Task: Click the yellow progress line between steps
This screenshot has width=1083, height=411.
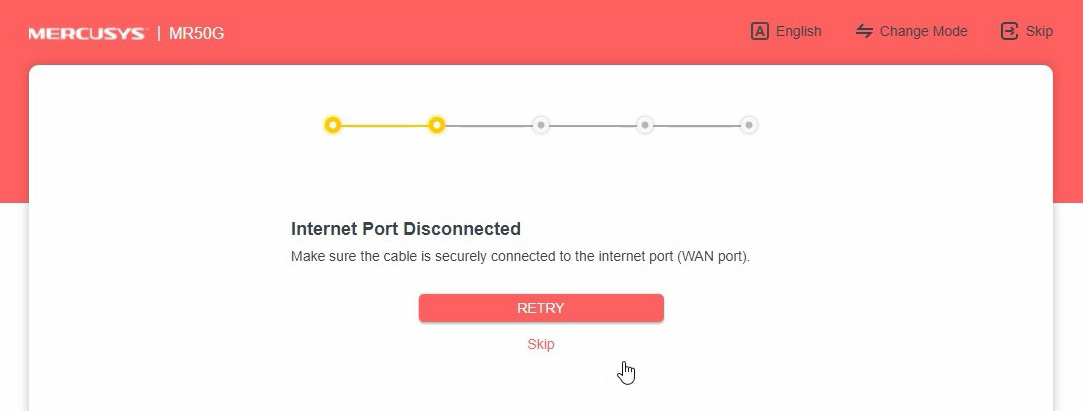Action: pyautogui.click(x=385, y=126)
